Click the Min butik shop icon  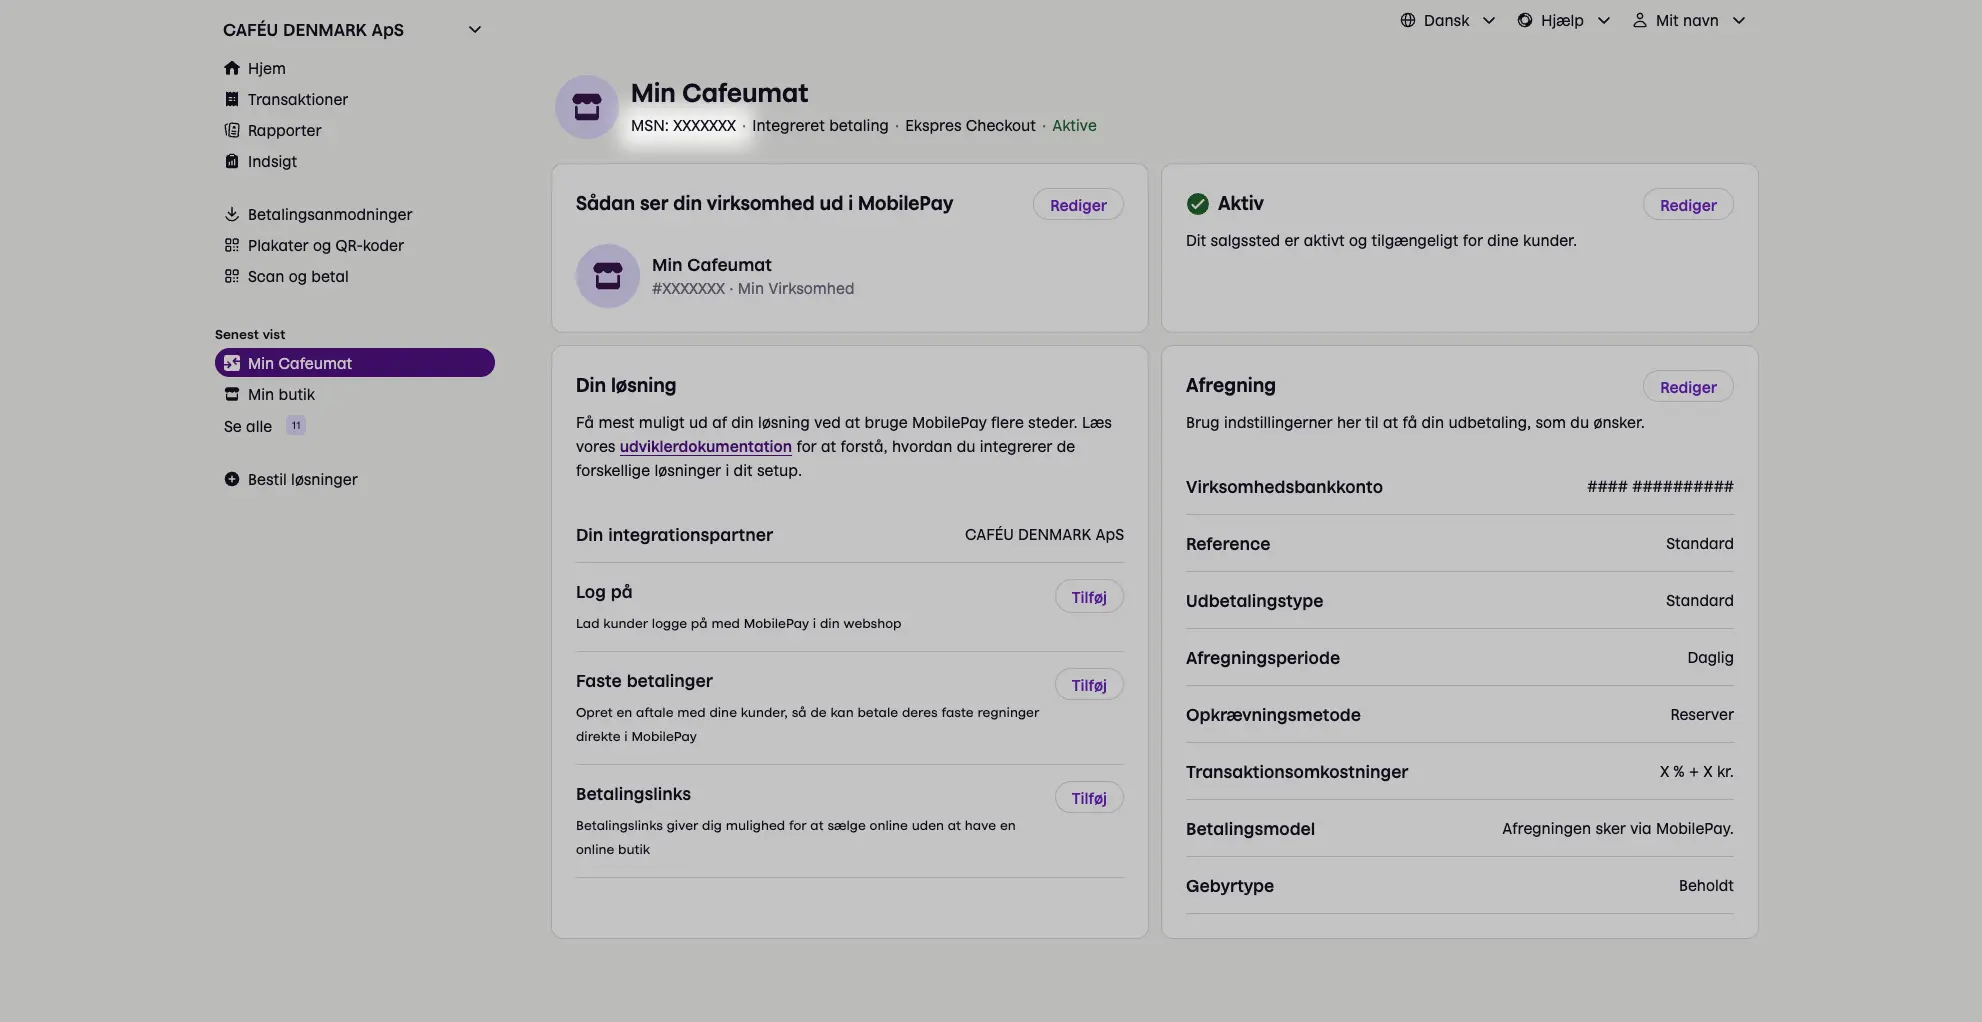pyautogui.click(x=232, y=394)
